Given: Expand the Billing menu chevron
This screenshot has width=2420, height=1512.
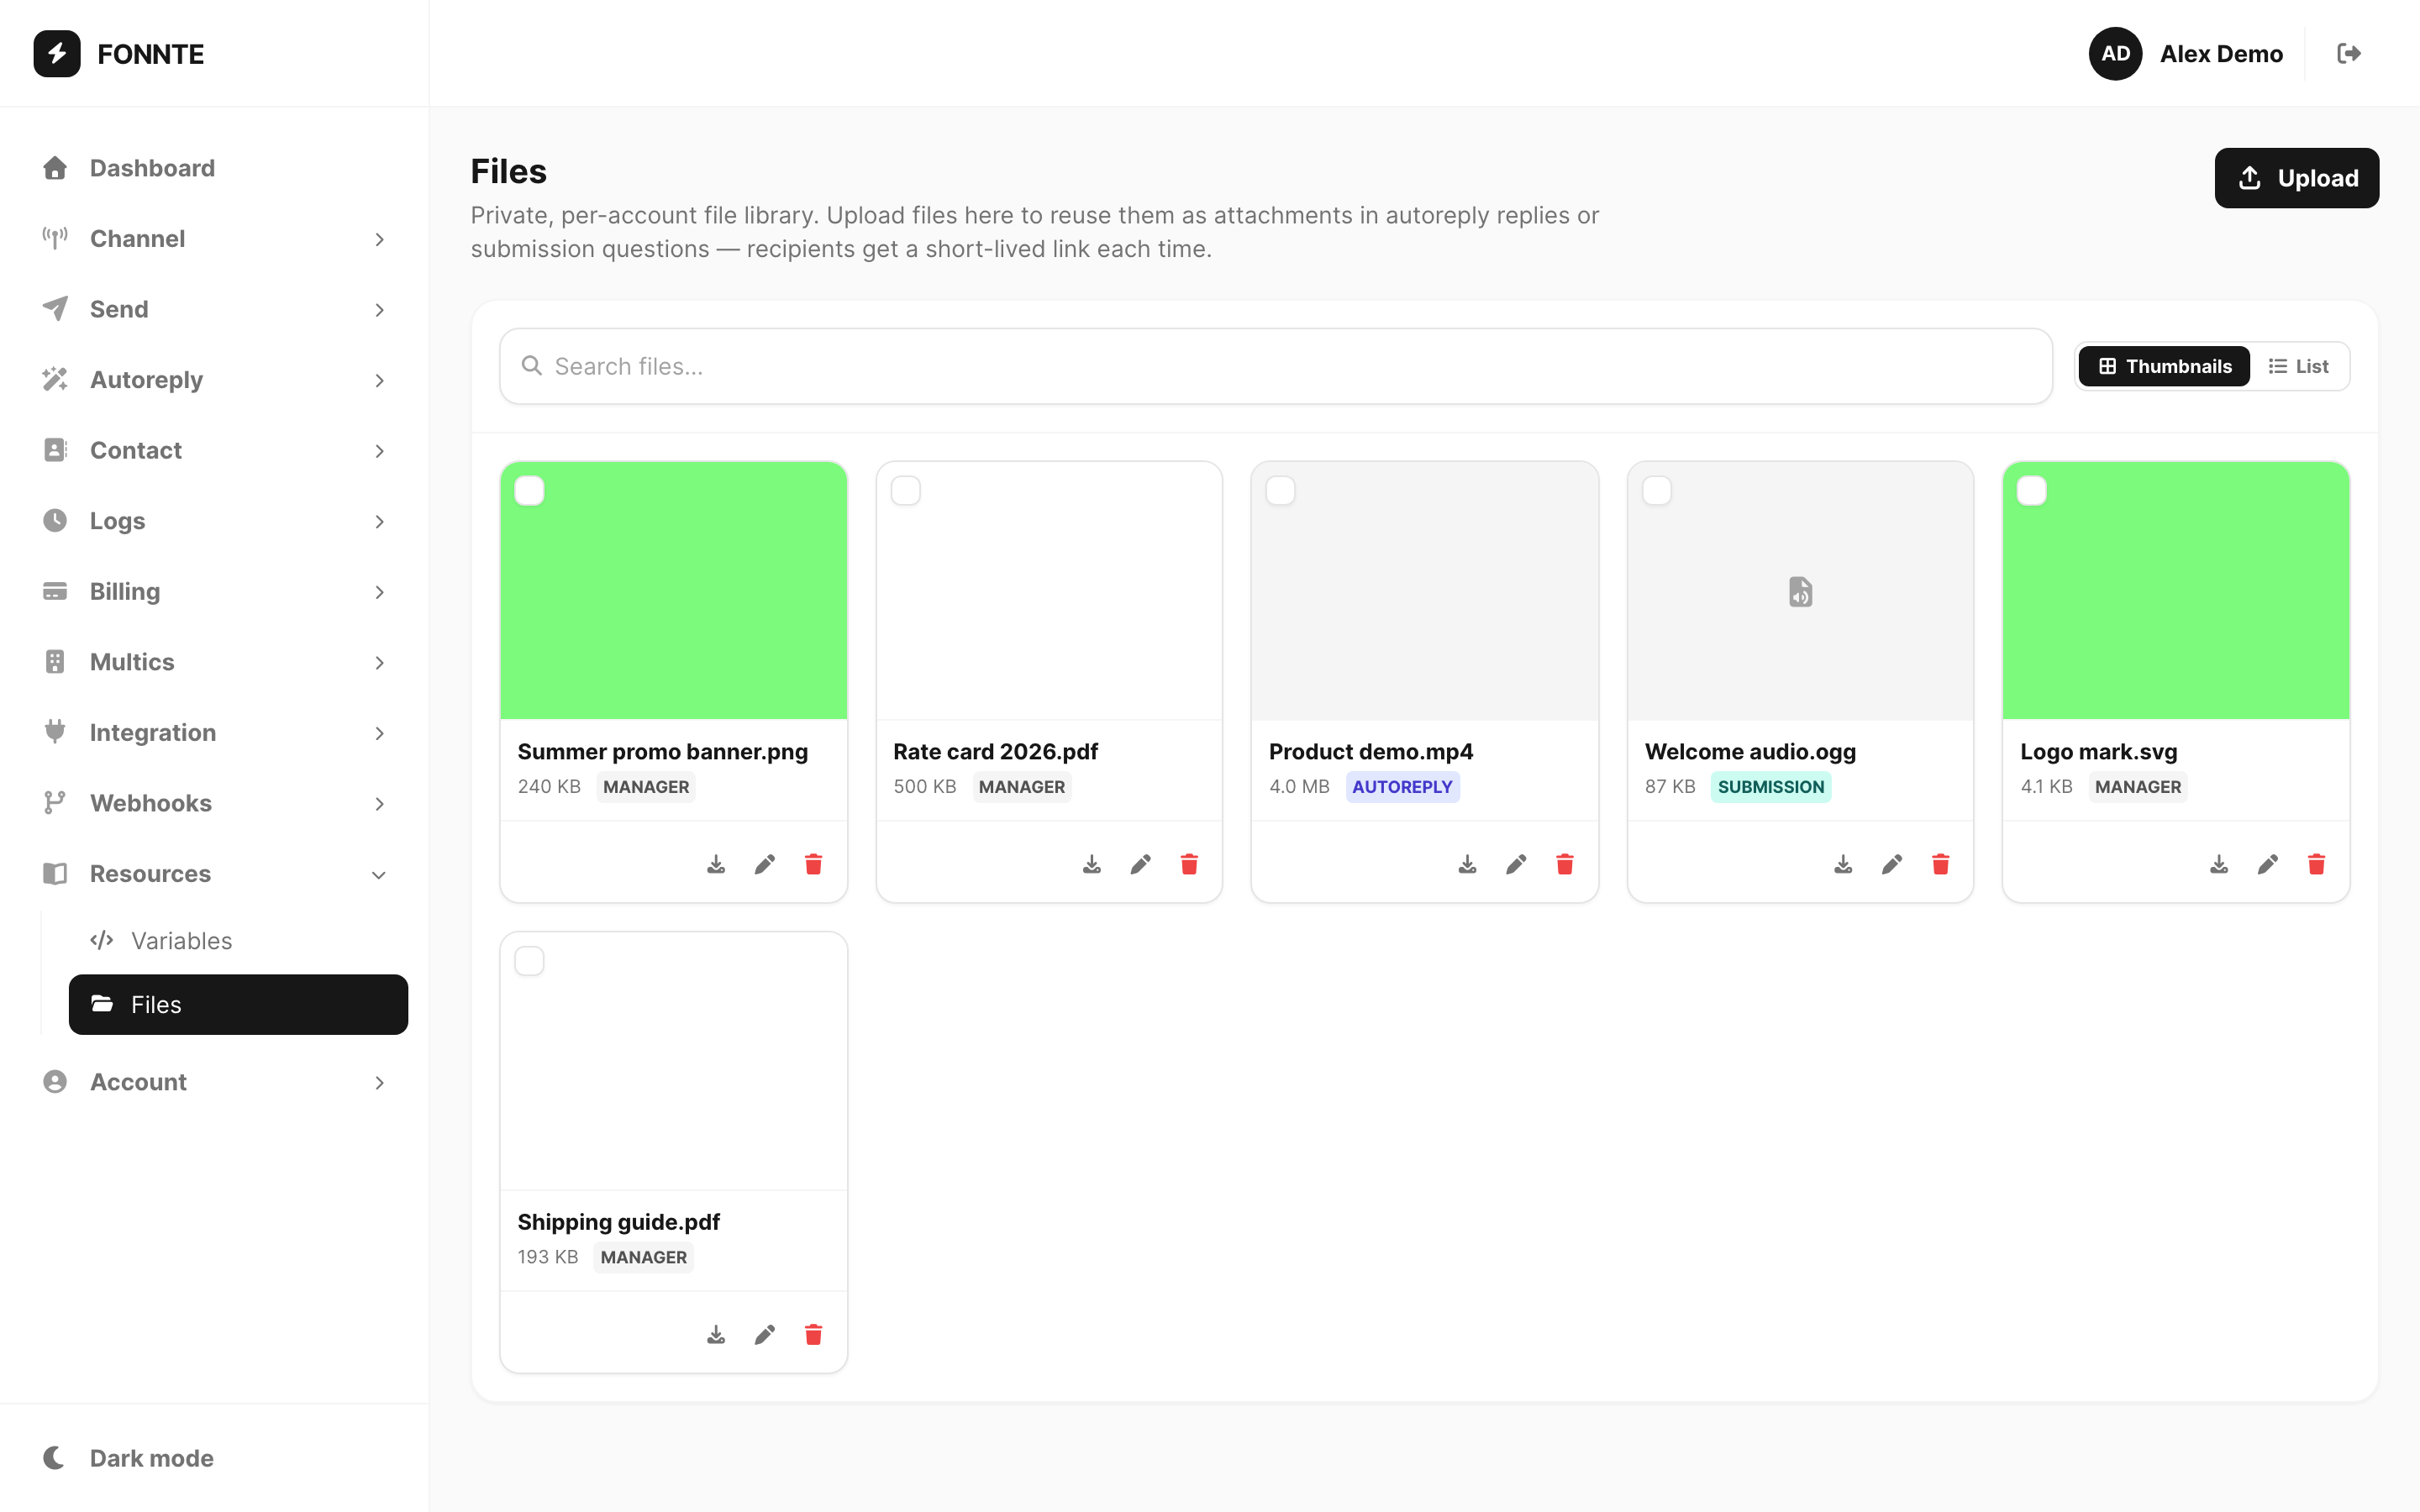Looking at the screenshot, I should pos(379,592).
